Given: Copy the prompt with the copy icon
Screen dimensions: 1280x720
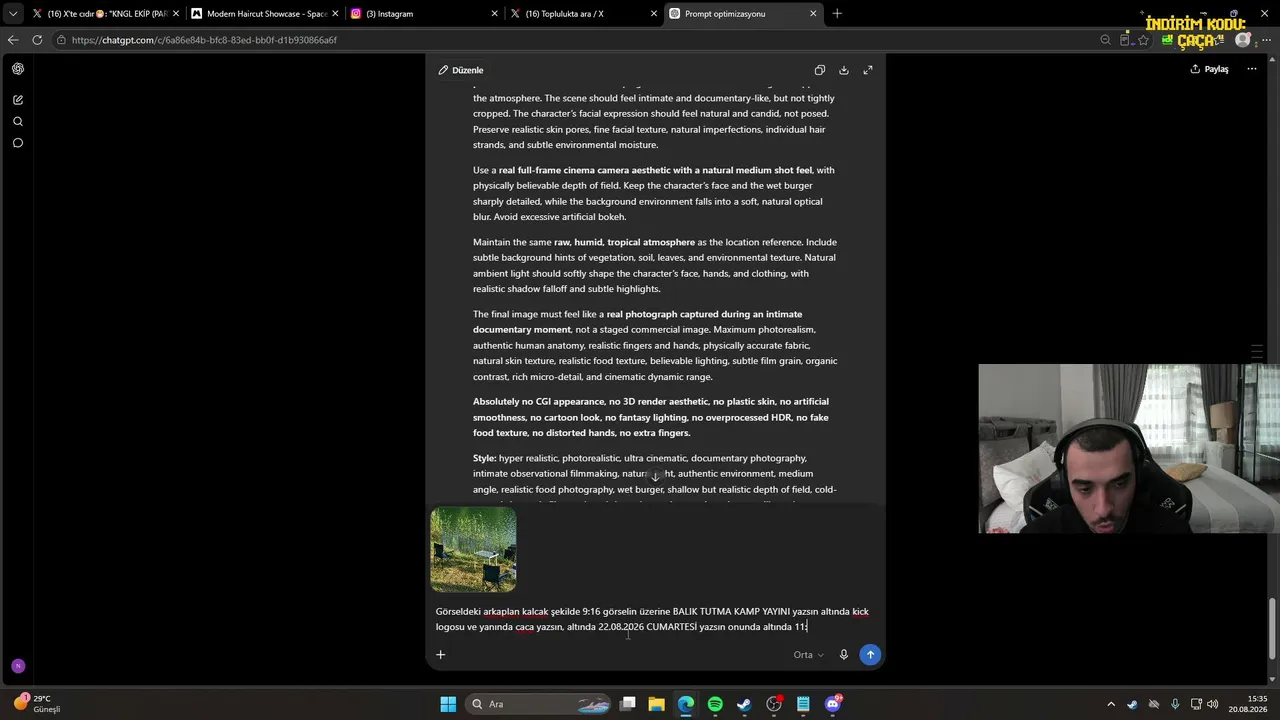Looking at the screenshot, I should (x=820, y=70).
